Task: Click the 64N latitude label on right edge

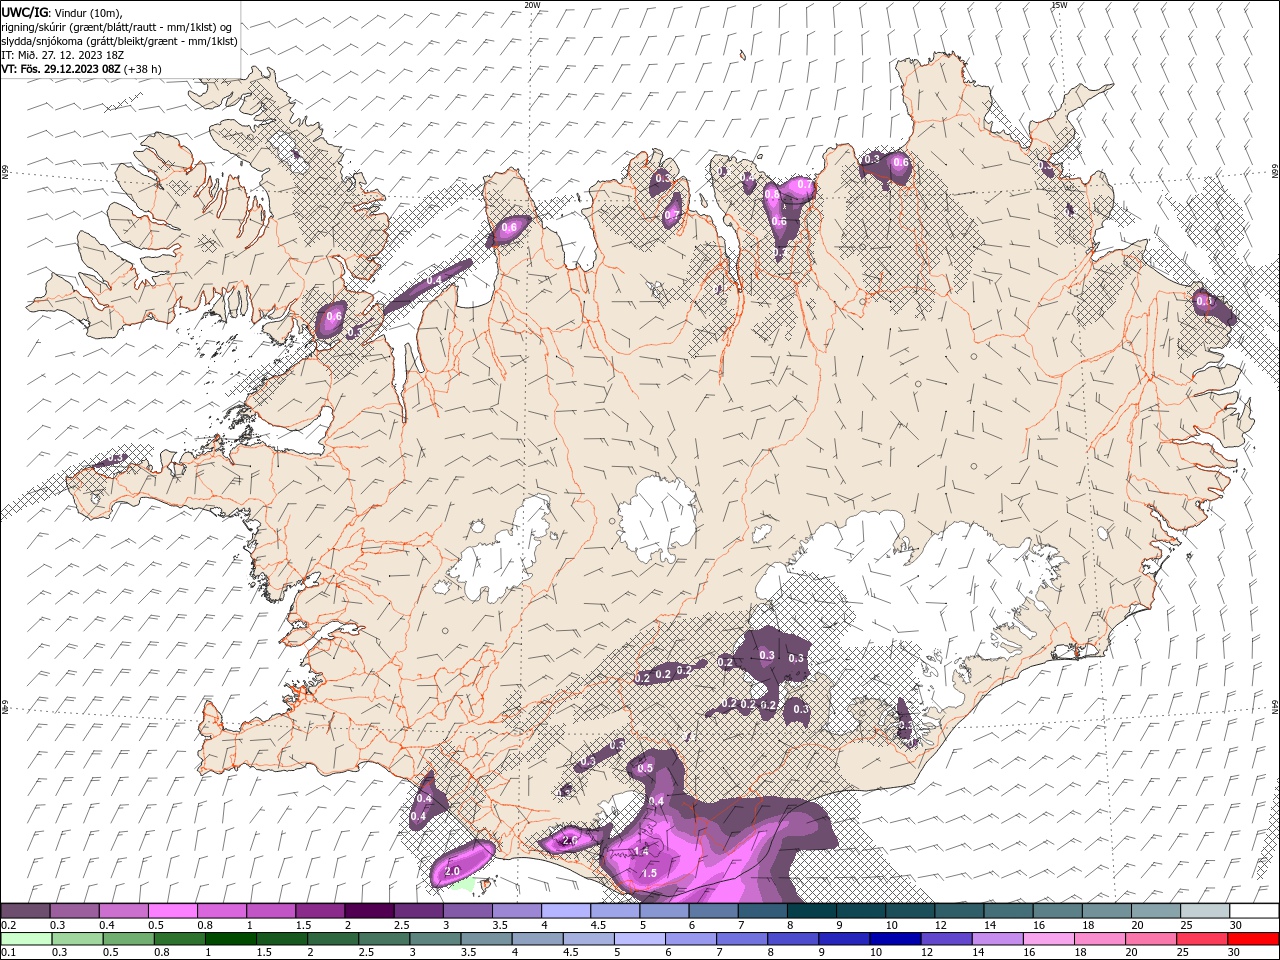Action: [x=1275, y=707]
